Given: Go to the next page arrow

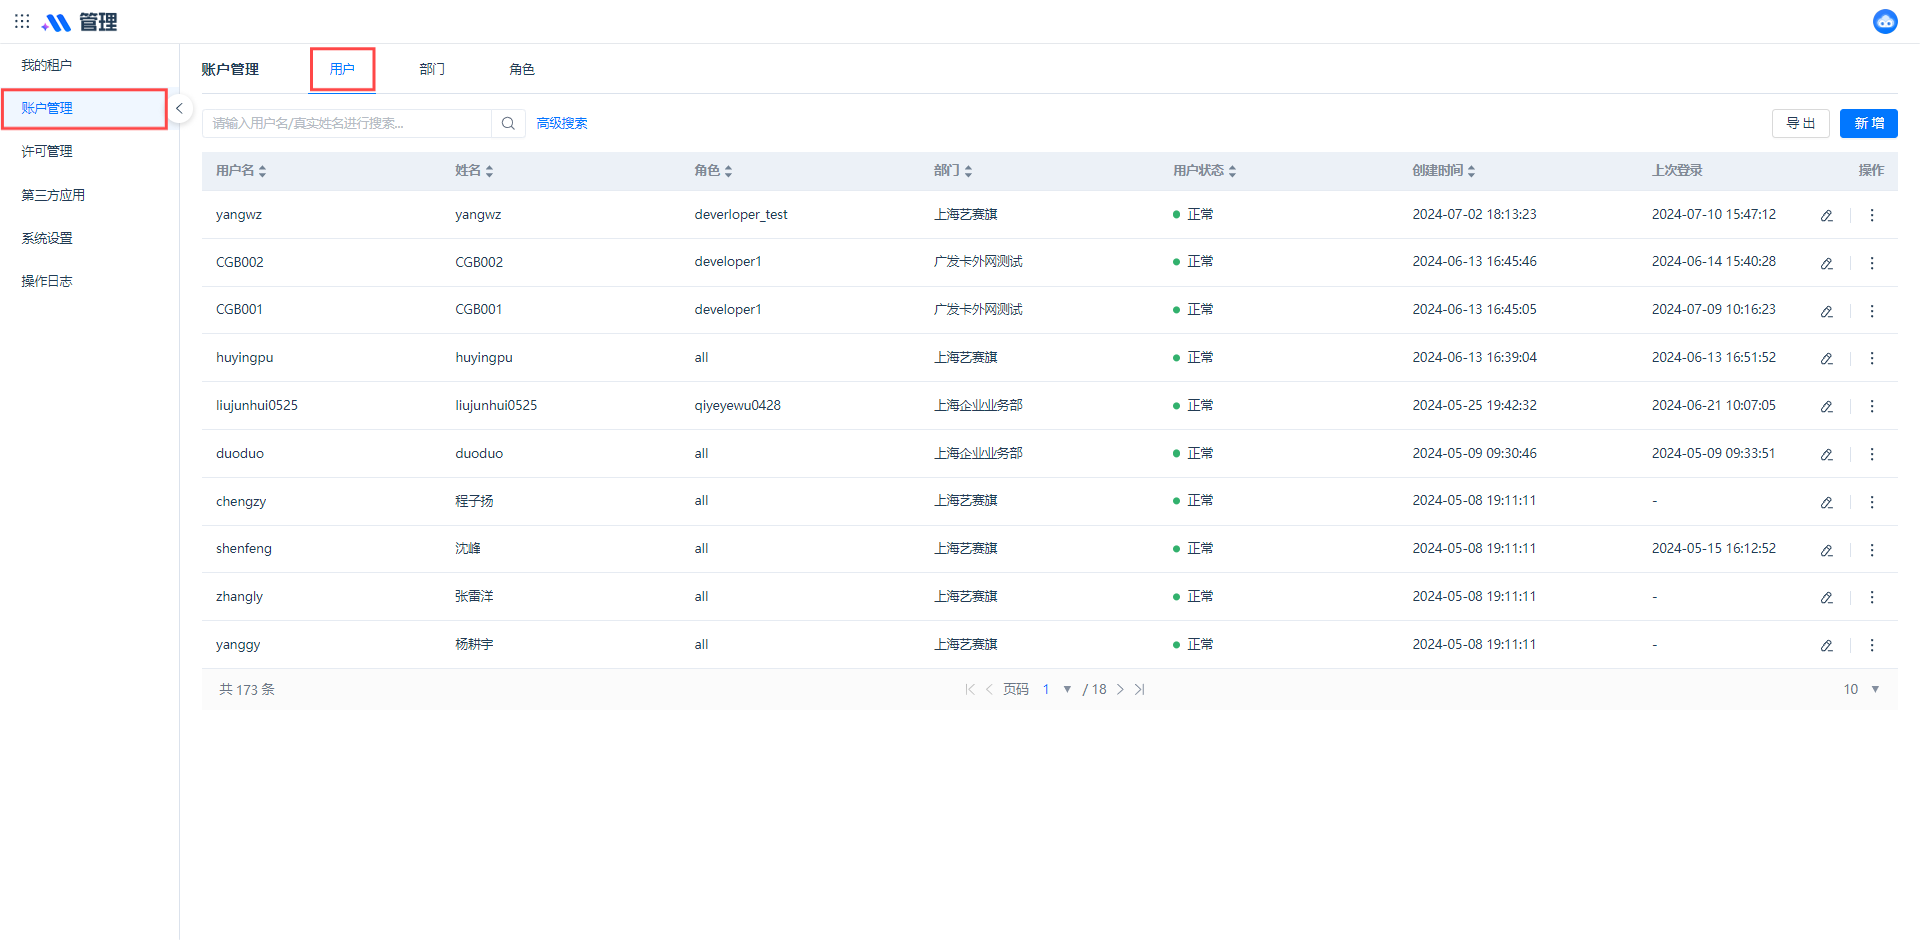Looking at the screenshot, I should point(1120,689).
